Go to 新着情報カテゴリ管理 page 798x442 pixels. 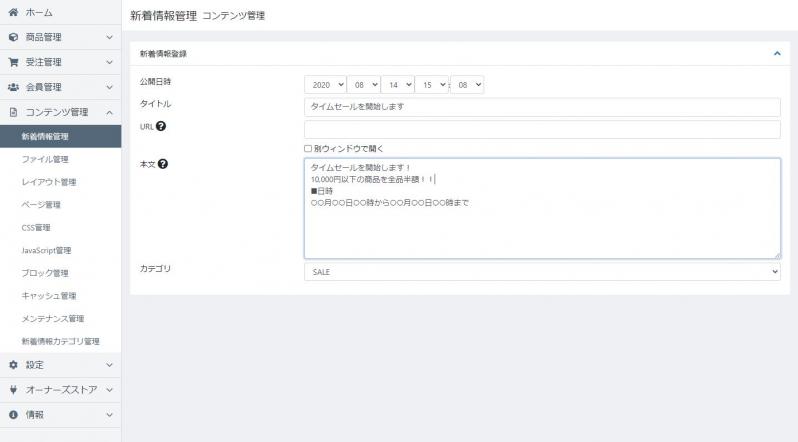[x=61, y=341]
